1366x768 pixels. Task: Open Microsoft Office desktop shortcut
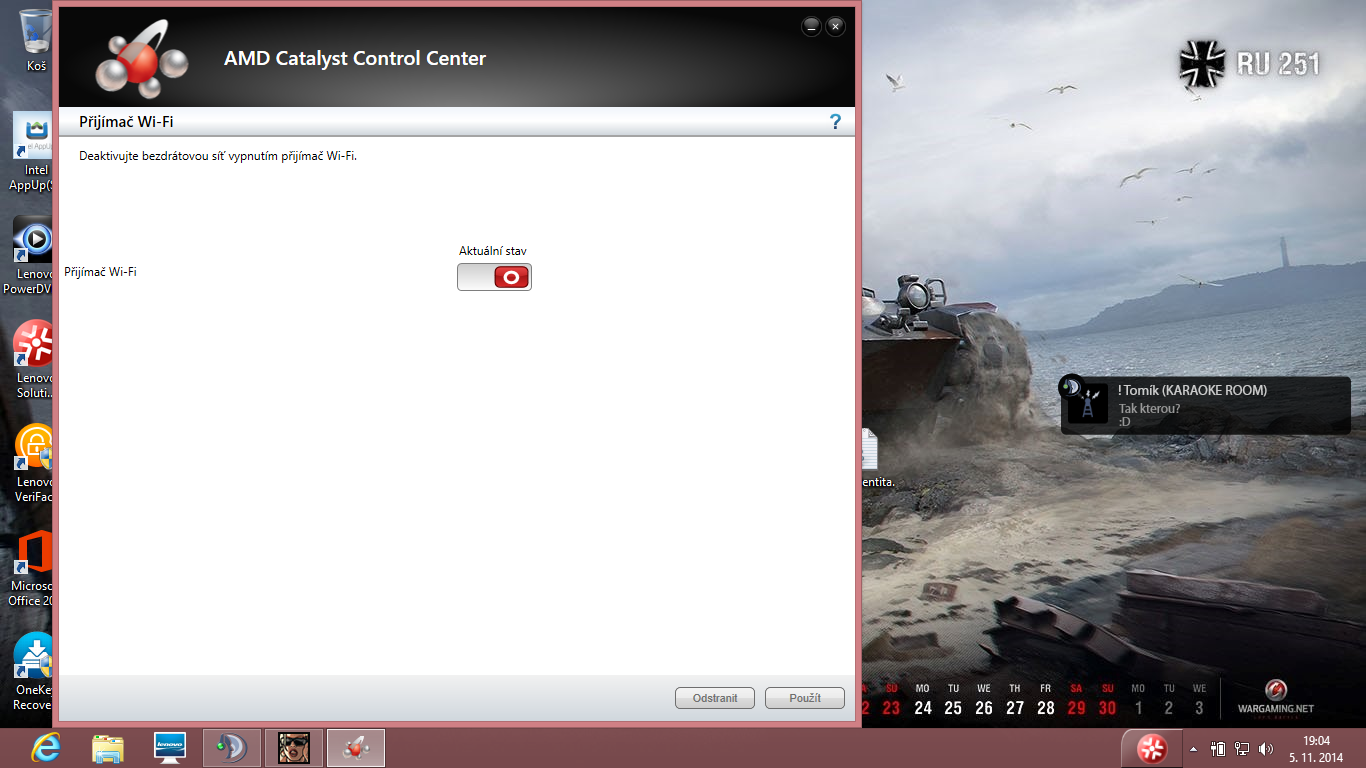click(x=32, y=567)
